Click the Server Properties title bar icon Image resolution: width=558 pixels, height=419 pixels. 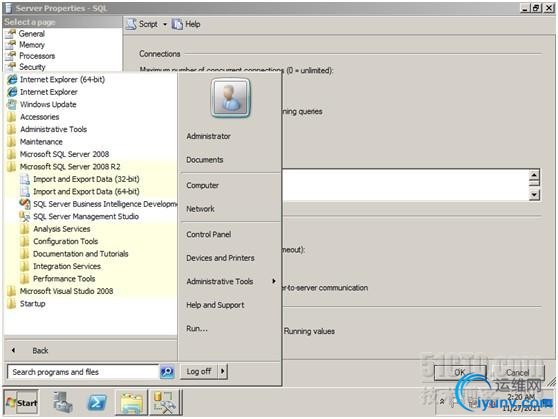click(x=9, y=8)
